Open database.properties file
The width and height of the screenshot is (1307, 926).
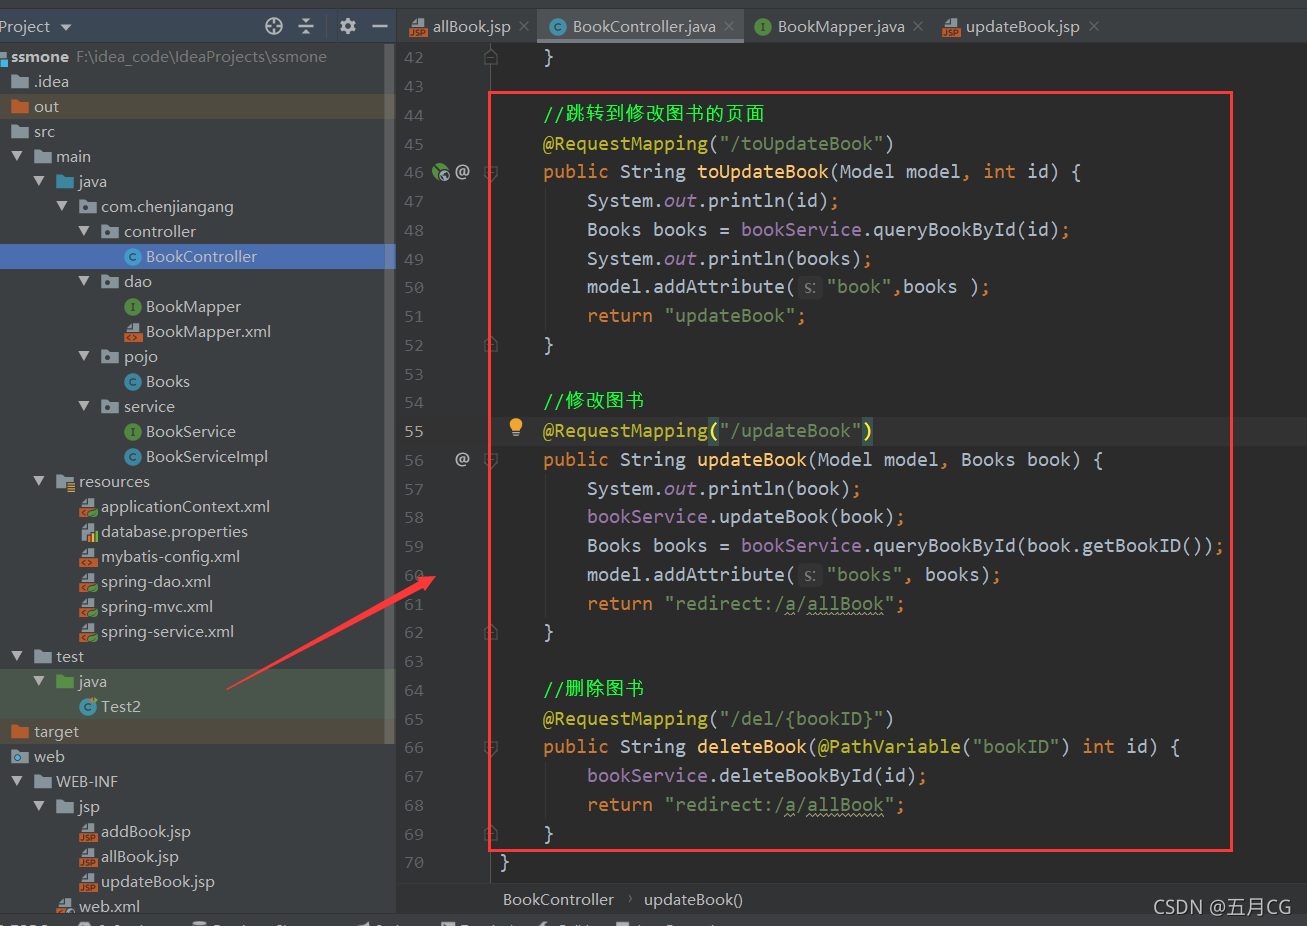(174, 531)
